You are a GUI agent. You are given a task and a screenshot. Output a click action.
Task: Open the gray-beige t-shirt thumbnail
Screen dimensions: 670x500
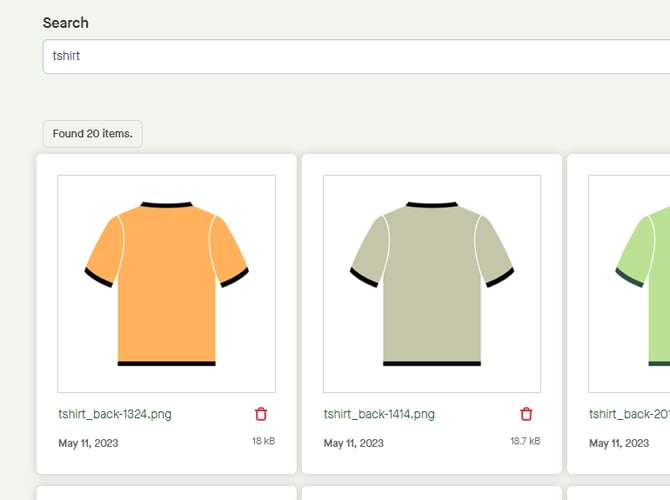(431, 284)
